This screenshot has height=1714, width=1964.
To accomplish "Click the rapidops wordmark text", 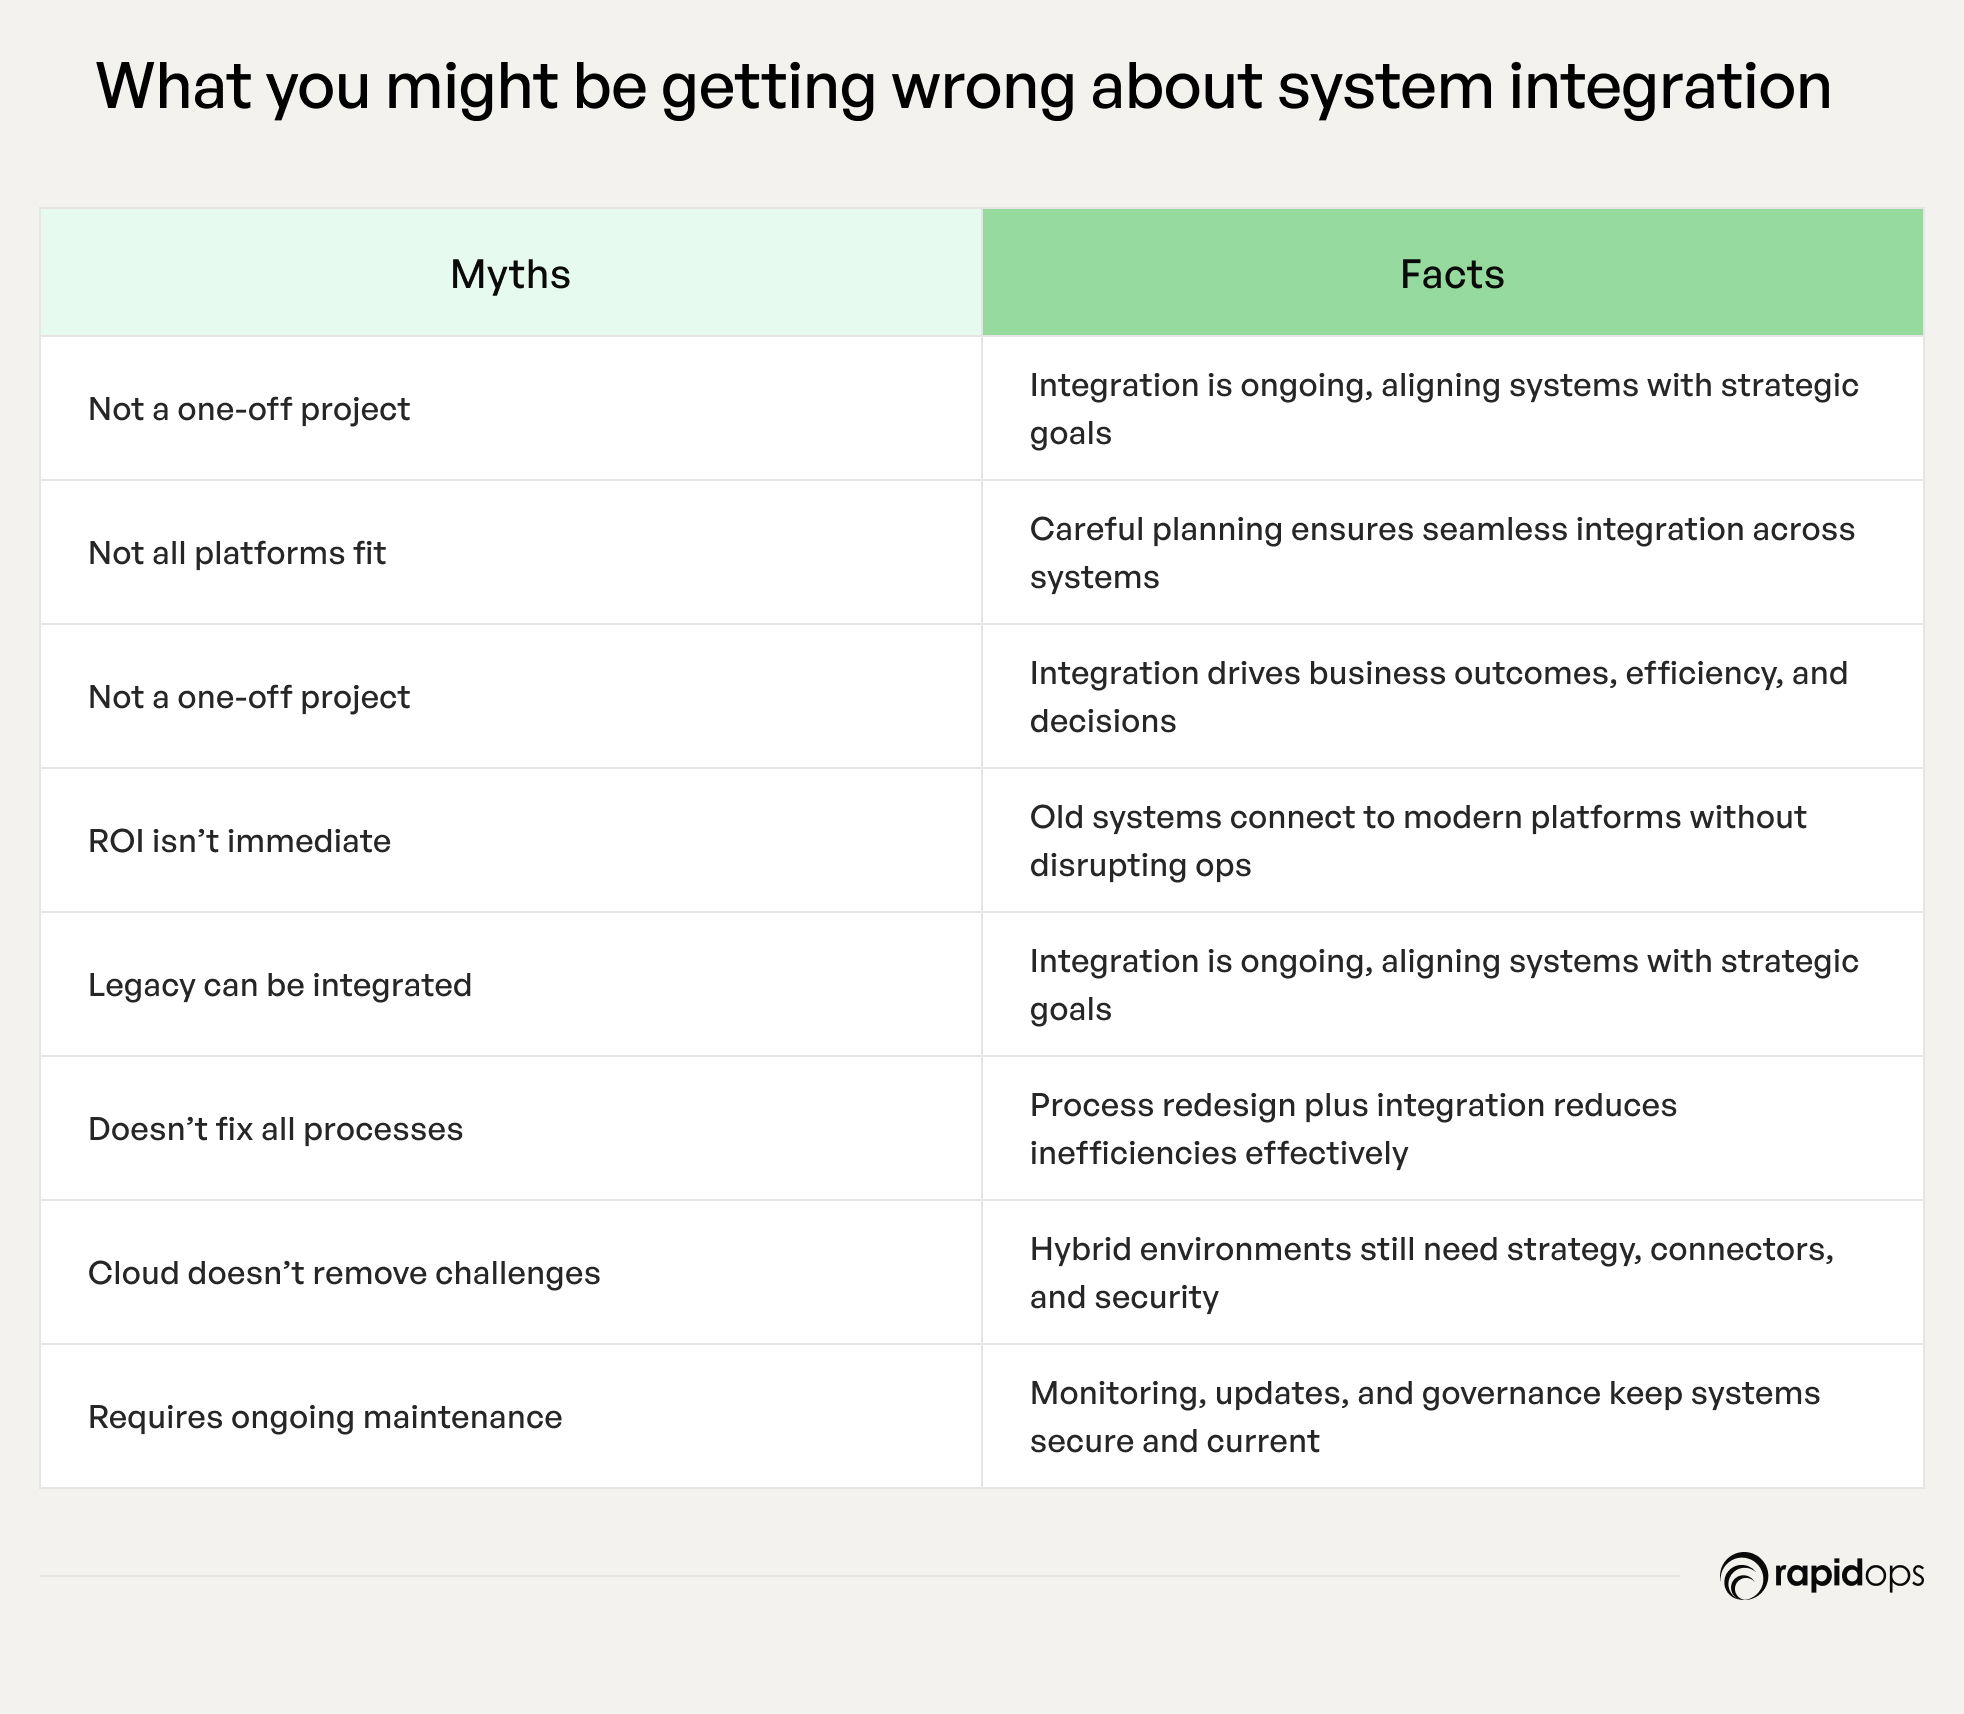I will (1848, 1574).
